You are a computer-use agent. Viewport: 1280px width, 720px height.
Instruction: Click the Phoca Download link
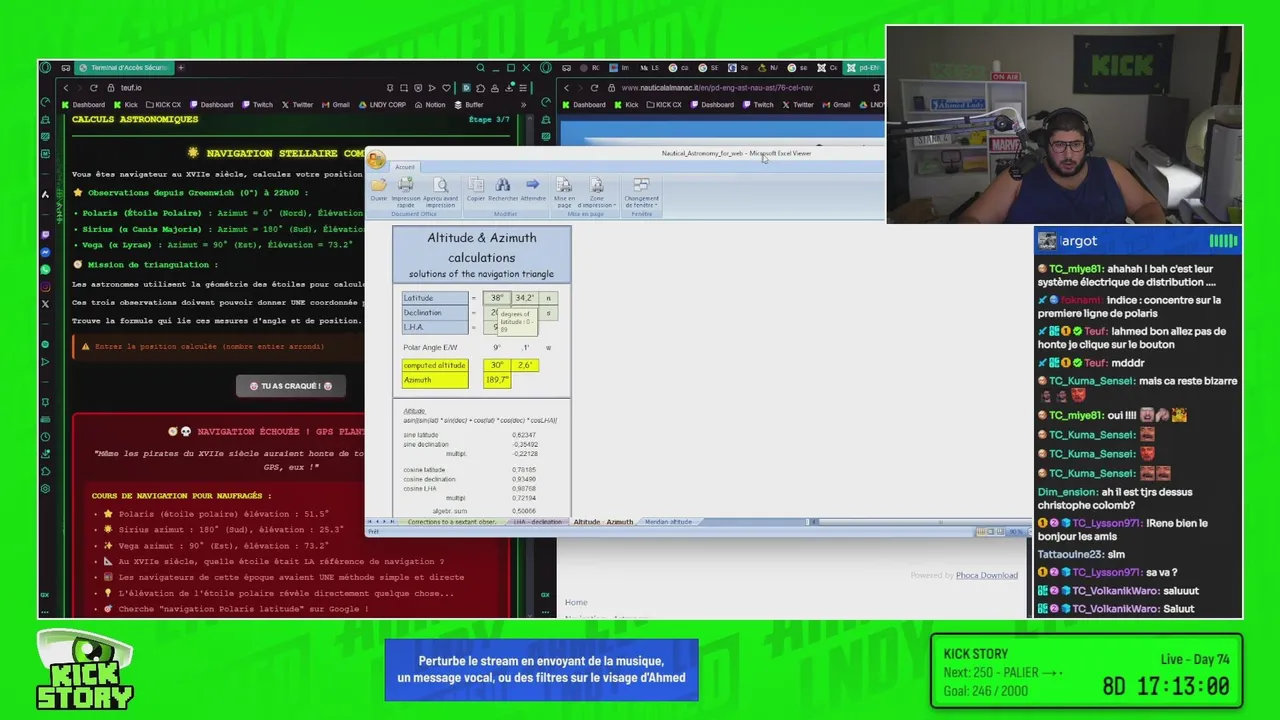pos(987,575)
